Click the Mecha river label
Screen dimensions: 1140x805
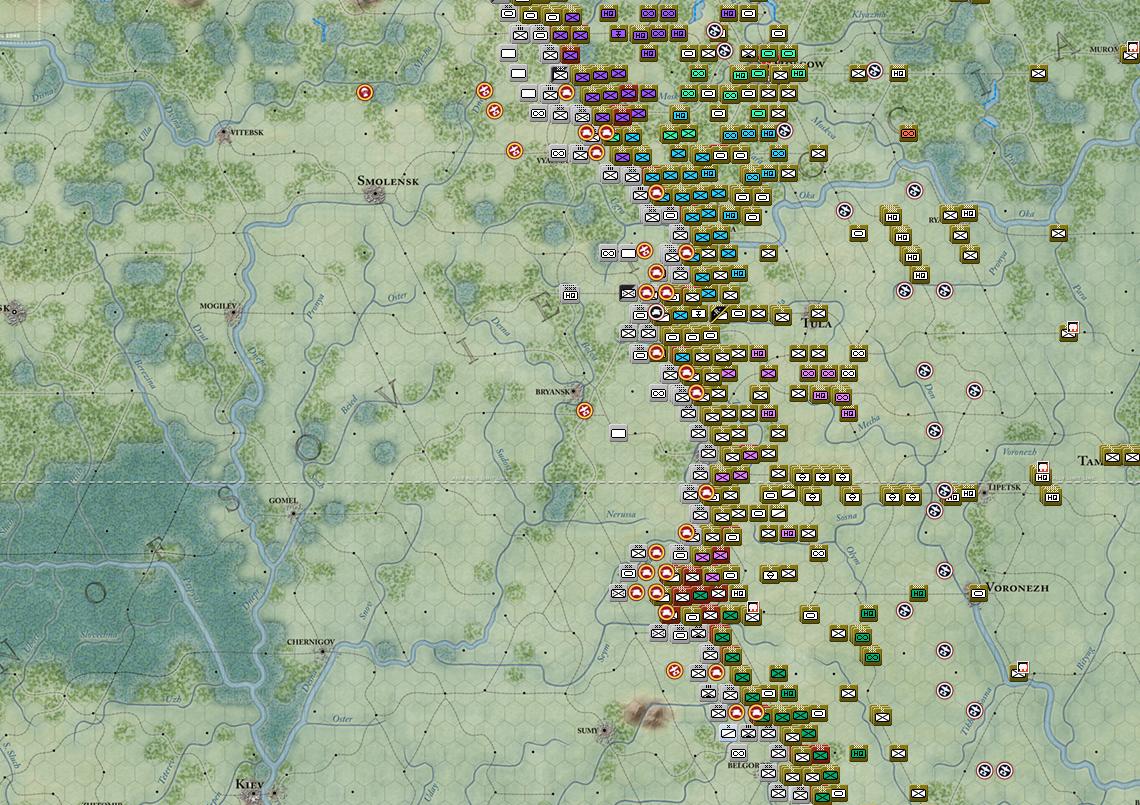(x=868, y=423)
